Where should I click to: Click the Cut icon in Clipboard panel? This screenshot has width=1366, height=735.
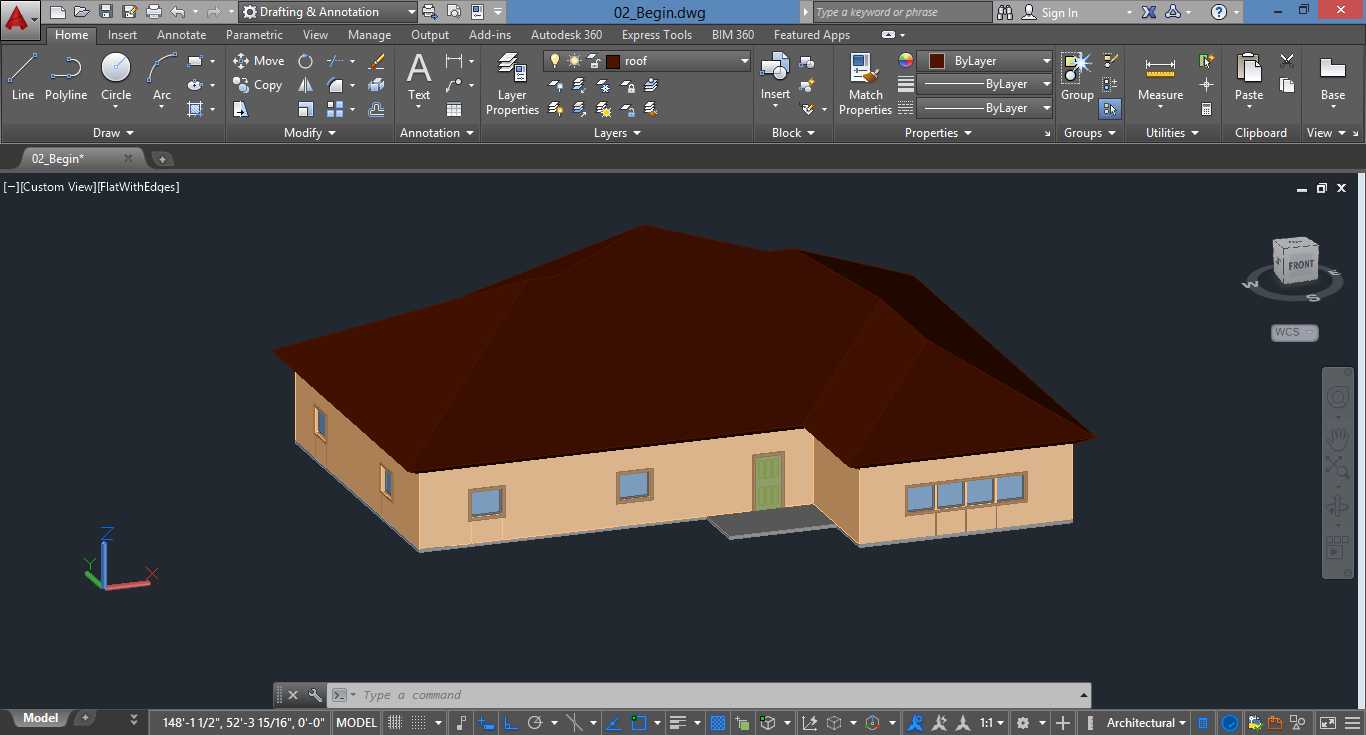[x=1287, y=61]
